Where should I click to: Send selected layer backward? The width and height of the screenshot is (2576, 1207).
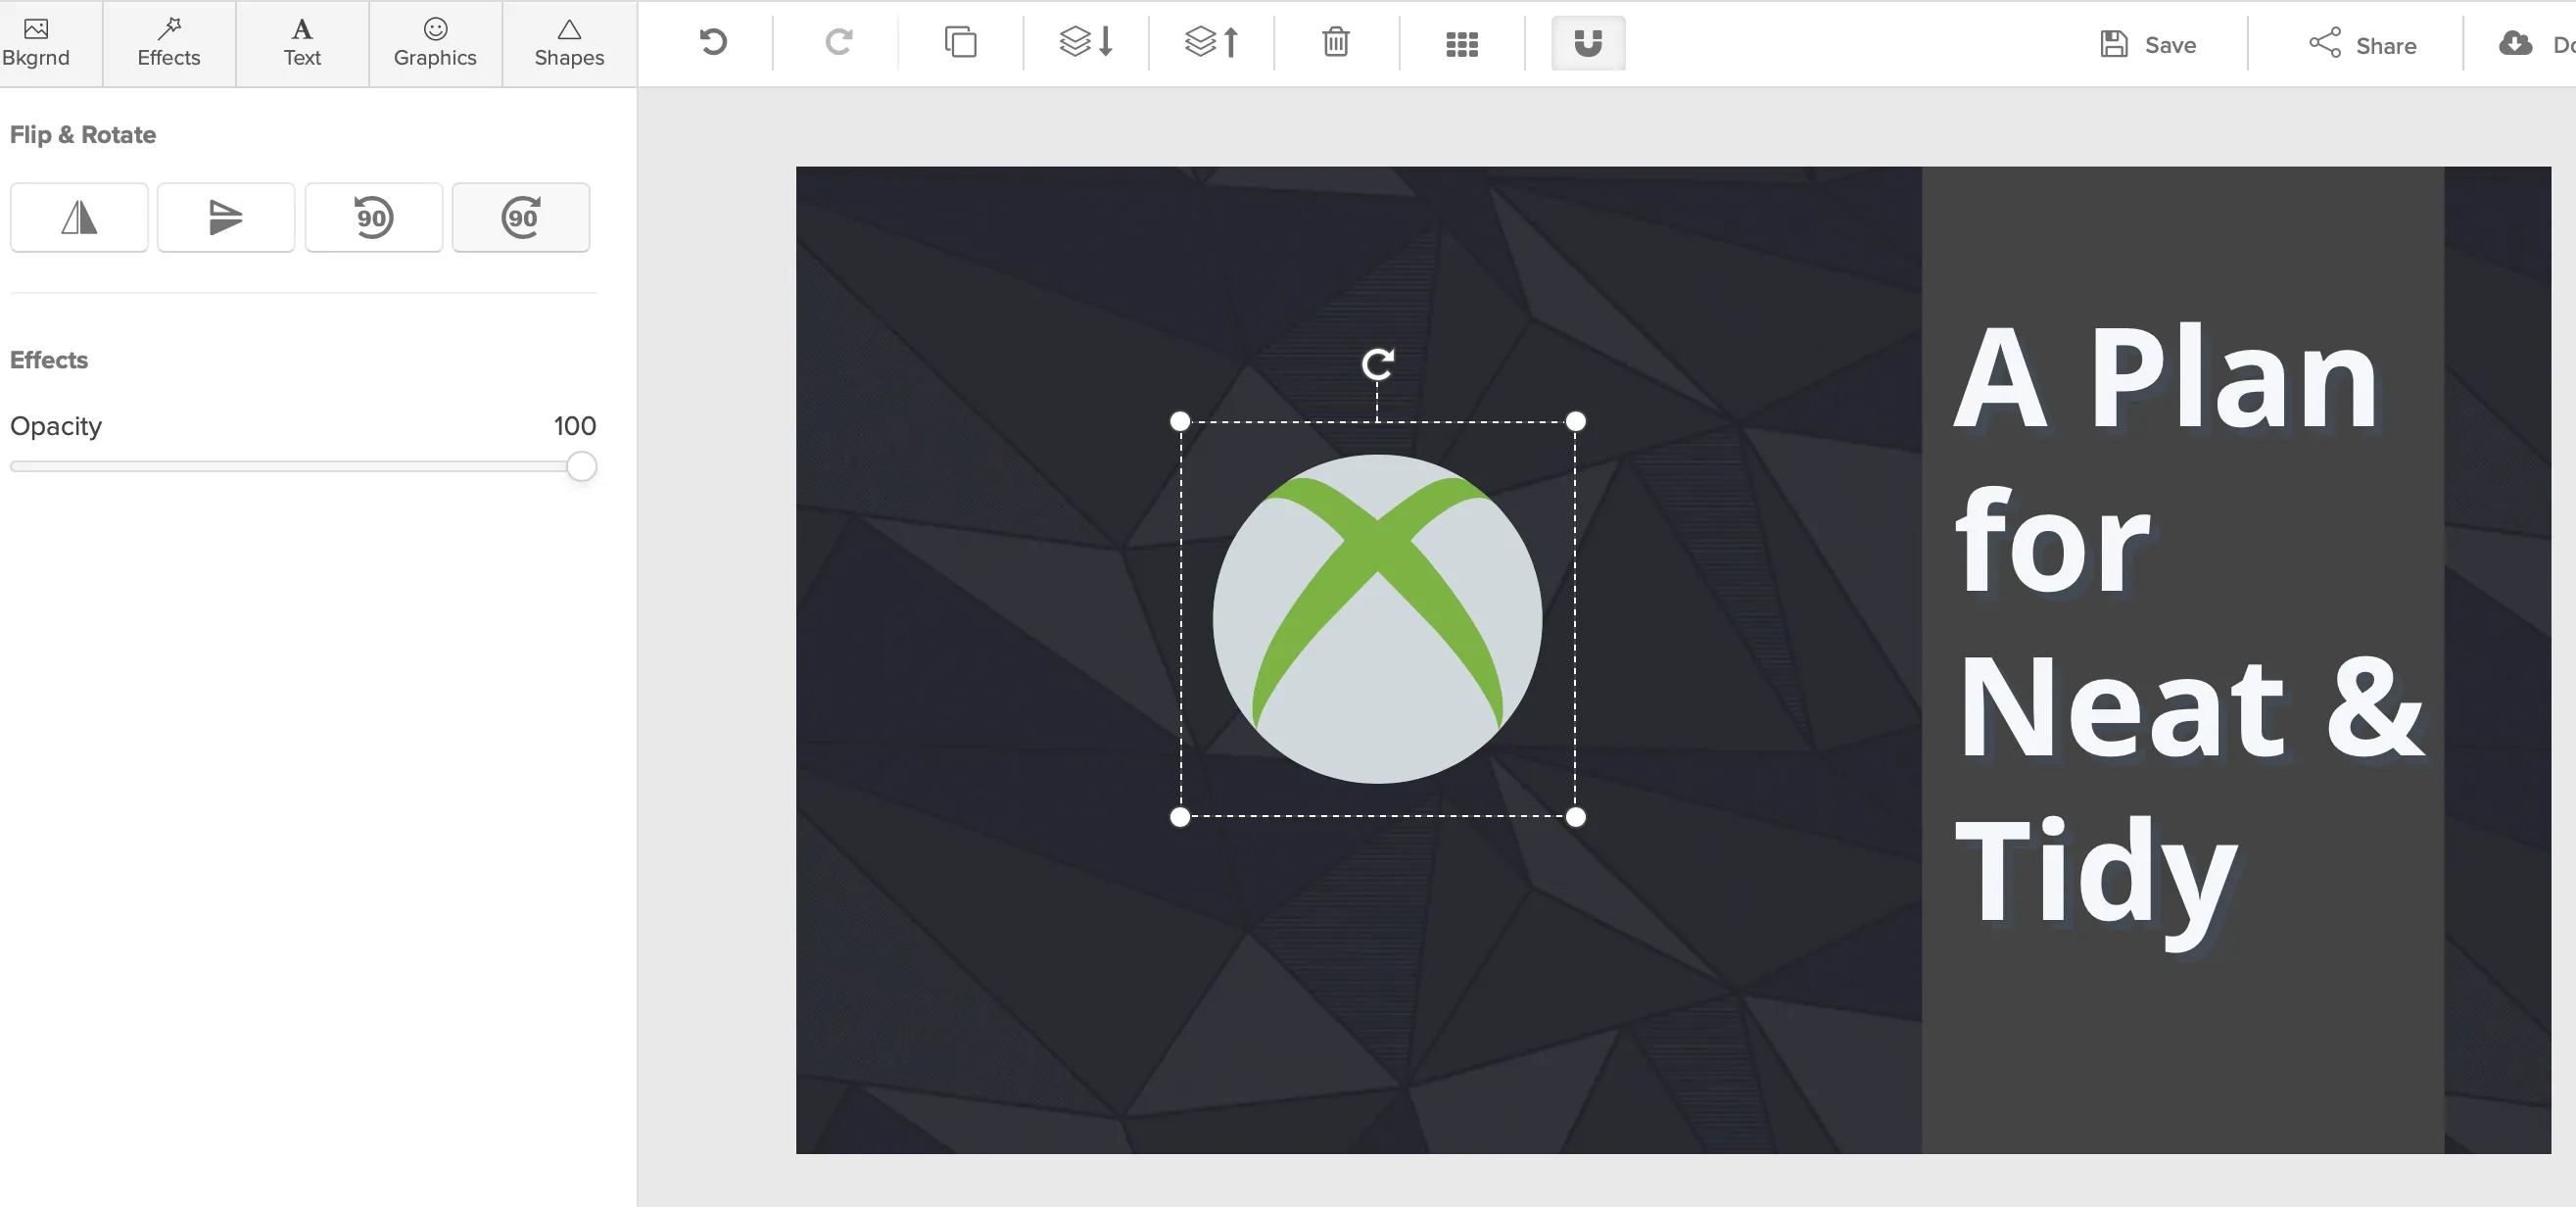coord(1086,43)
